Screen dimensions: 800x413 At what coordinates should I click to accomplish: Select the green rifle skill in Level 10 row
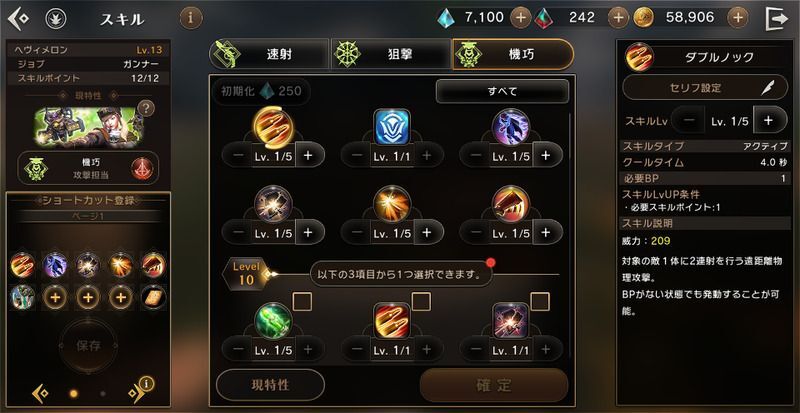pyautogui.click(x=273, y=321)
